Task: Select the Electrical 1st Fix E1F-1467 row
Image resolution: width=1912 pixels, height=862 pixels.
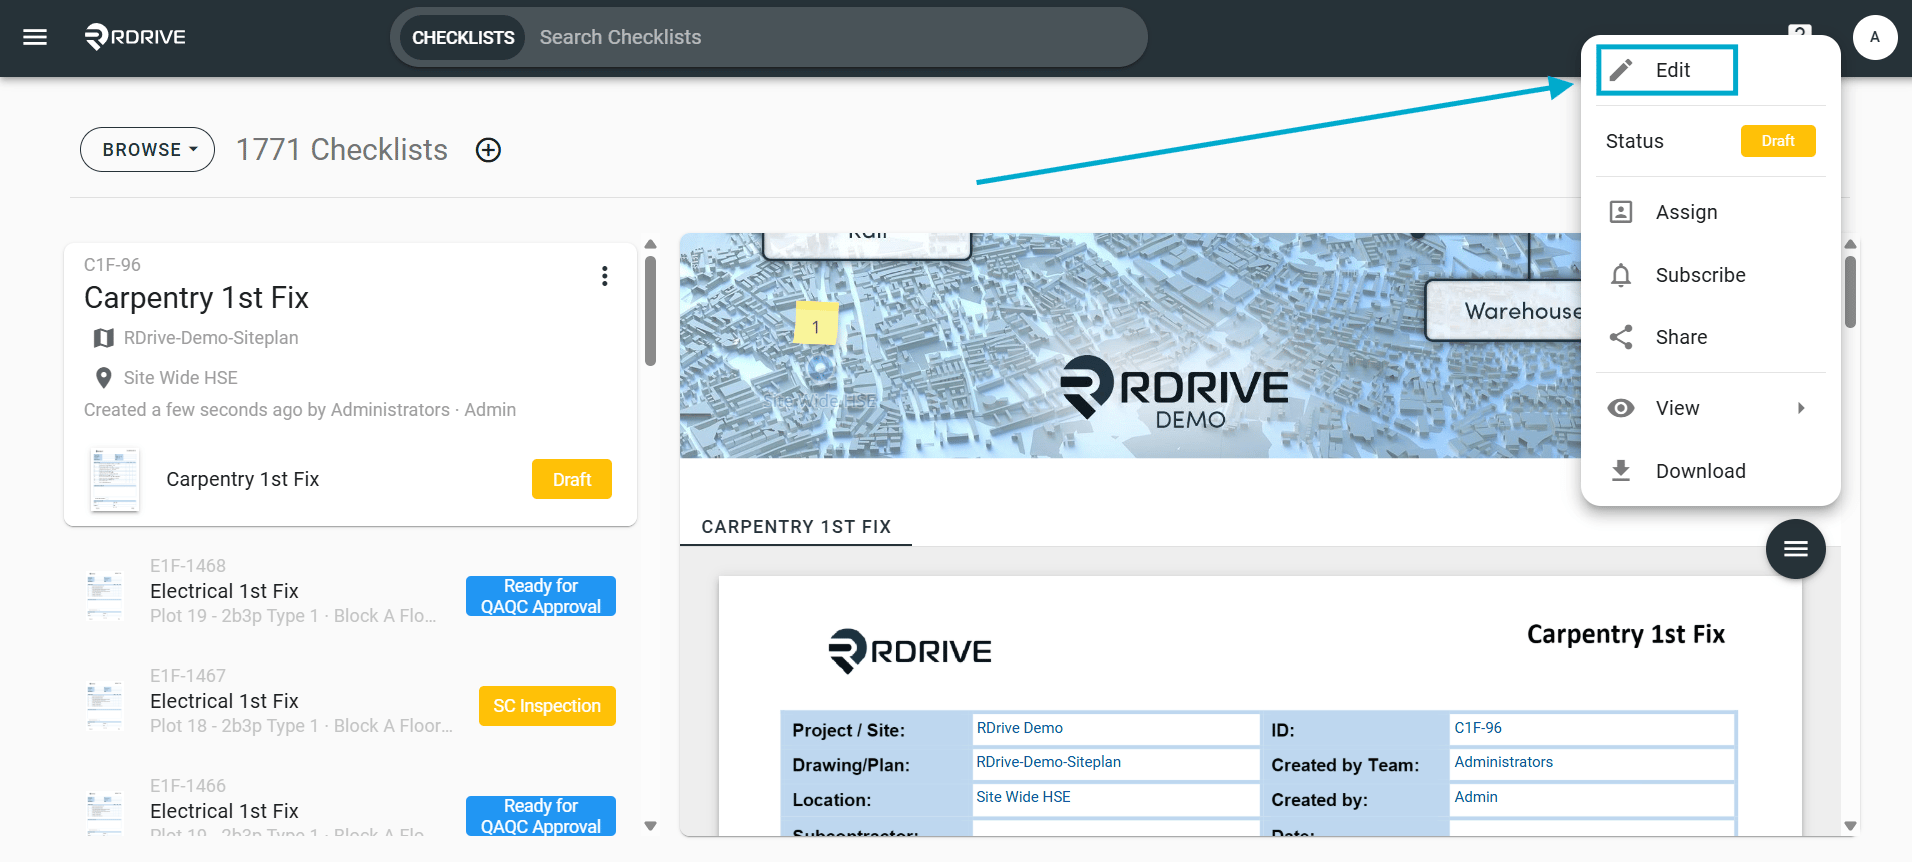Action: pyautogui.click(x=350, y=701)
